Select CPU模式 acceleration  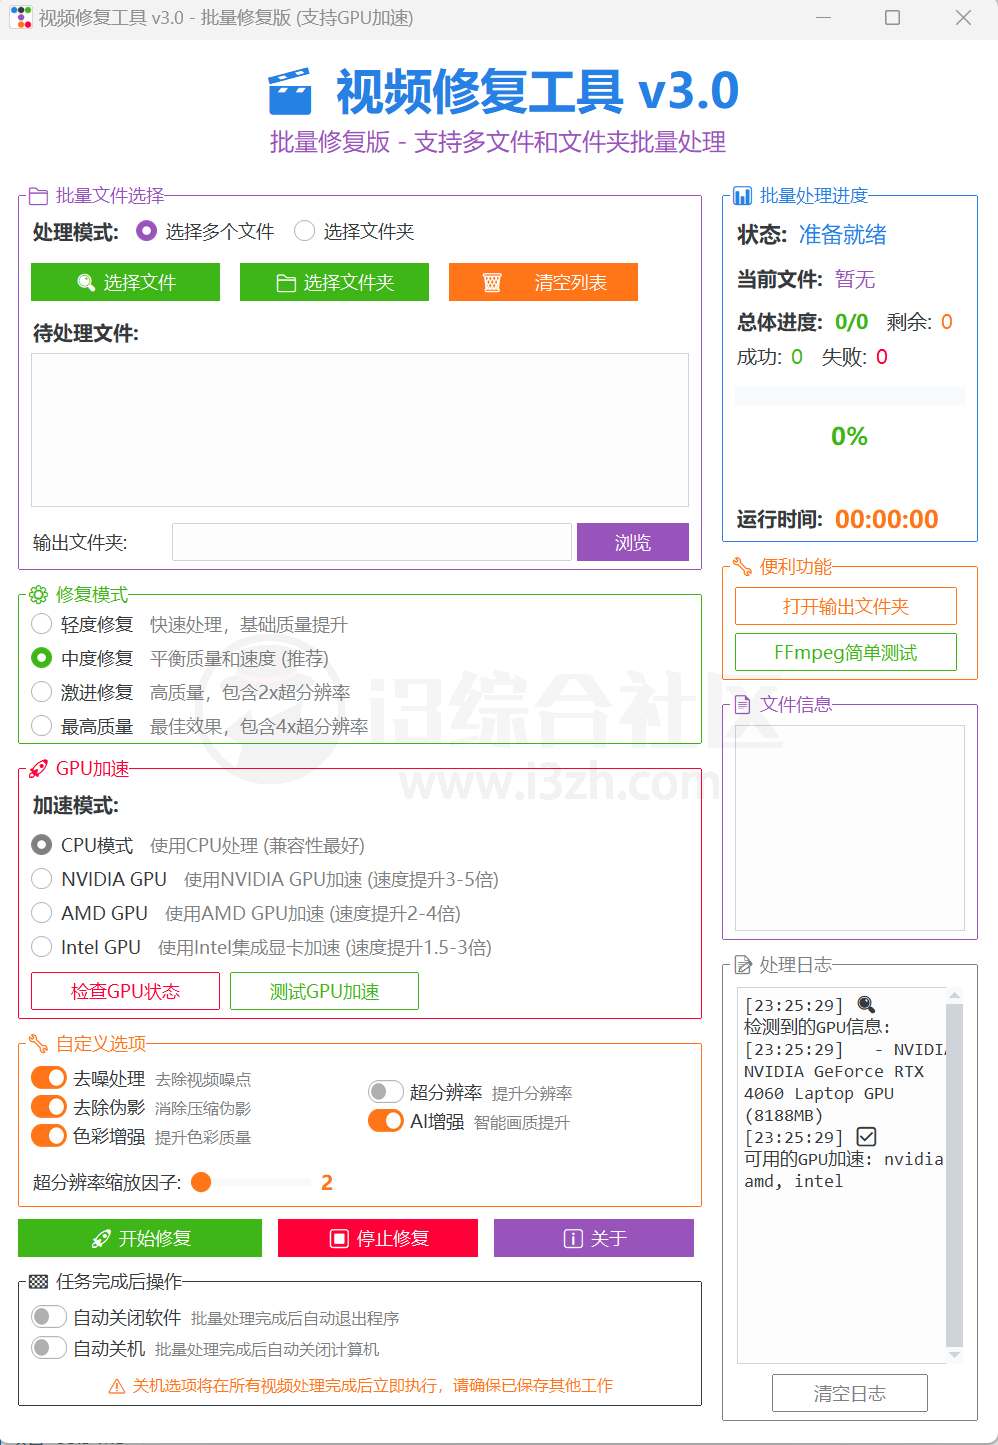click(x=42, y=845)
